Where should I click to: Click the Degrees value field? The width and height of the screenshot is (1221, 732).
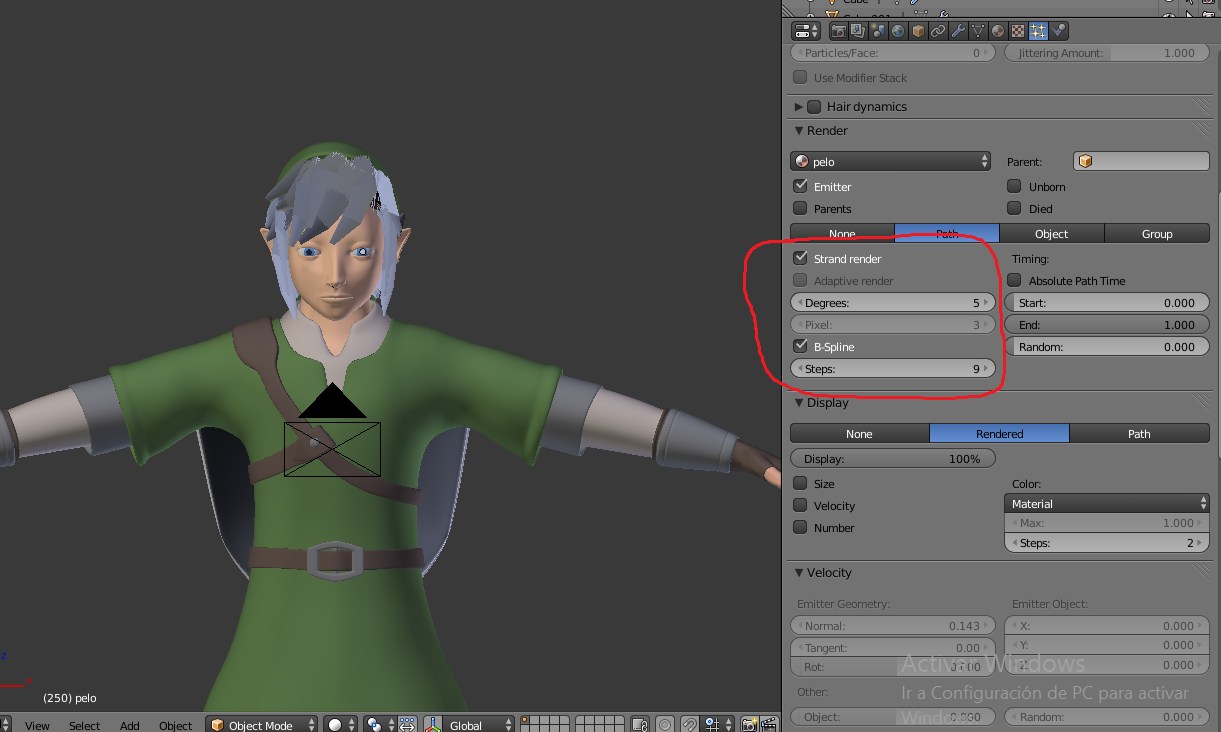coord(893,302)
